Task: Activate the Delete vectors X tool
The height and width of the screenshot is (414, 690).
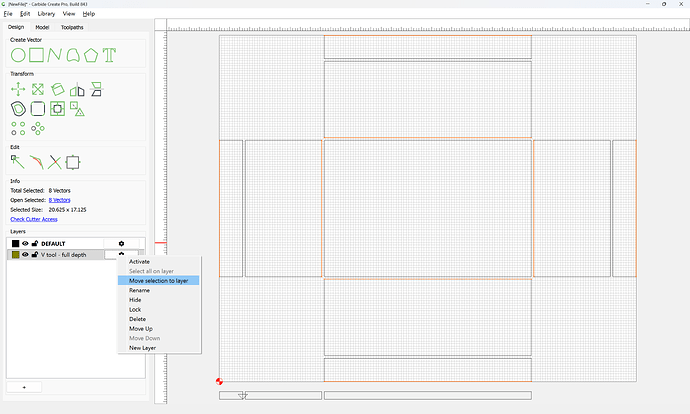Action: [x=55, y=162]
